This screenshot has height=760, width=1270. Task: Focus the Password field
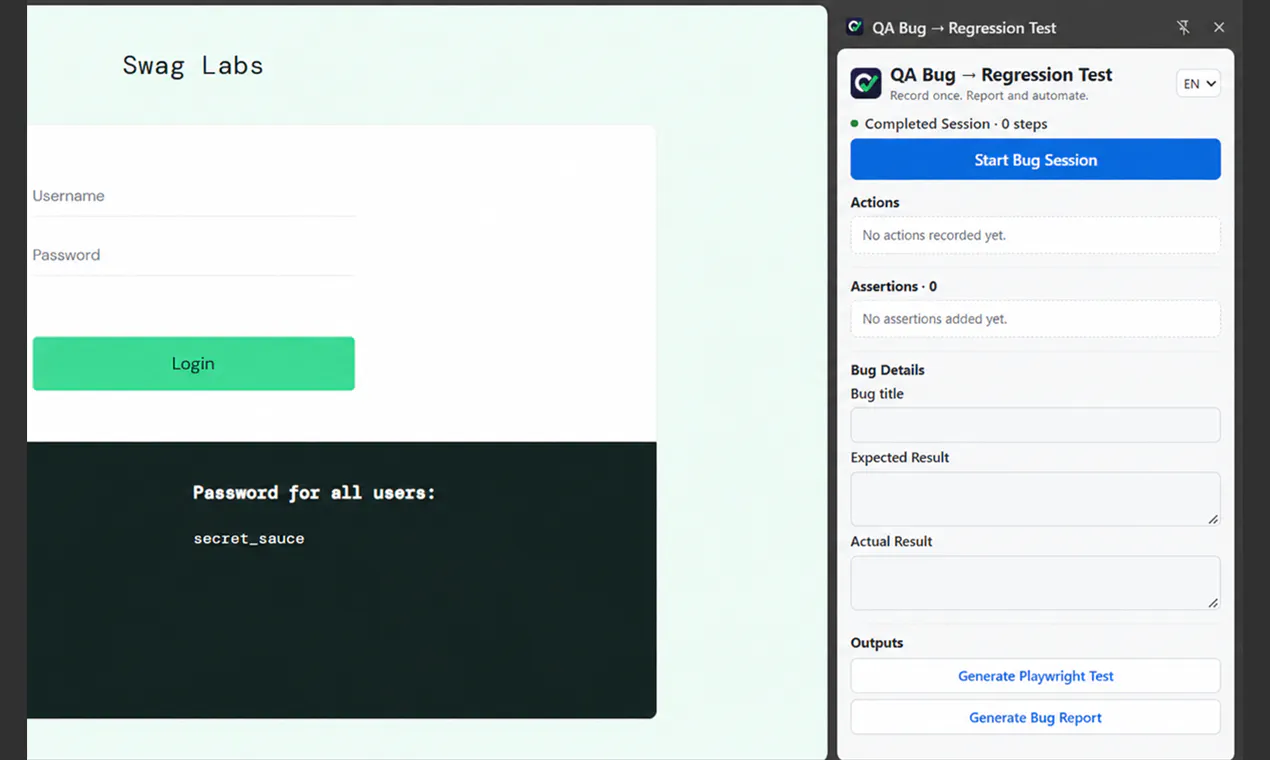[193, 256]
